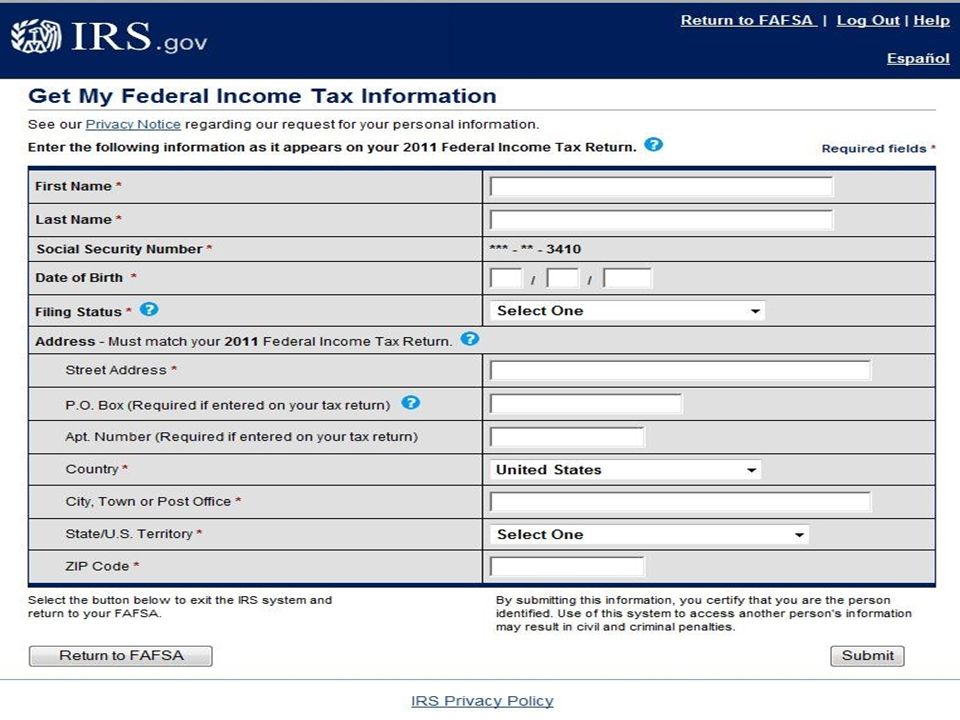Click the birth day box
This screenshot has height=720, width=960.
(563, 278)
